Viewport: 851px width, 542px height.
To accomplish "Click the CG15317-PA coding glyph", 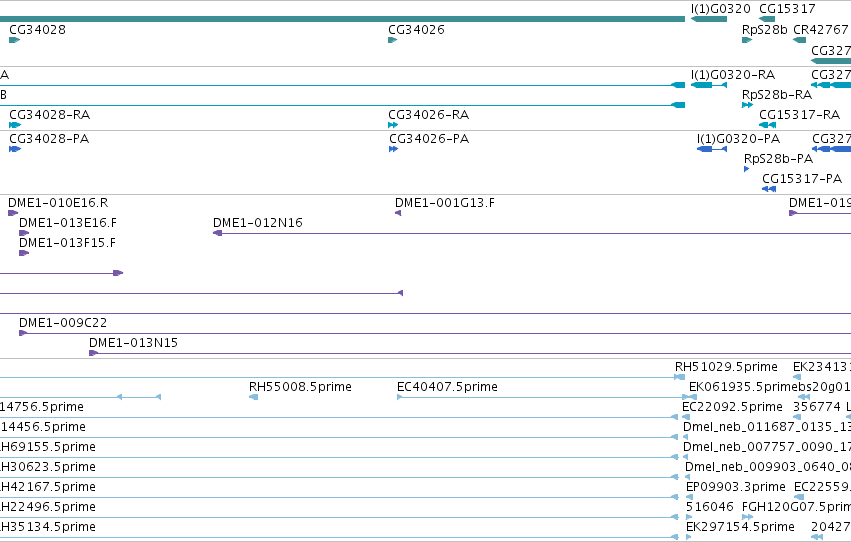I will point(769,189).
